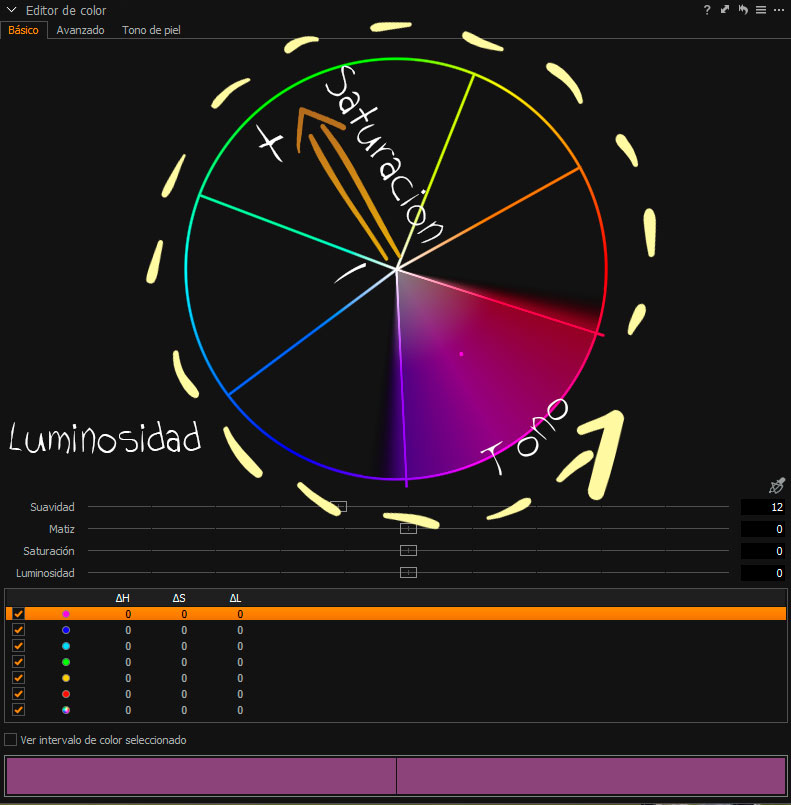Image resolution: width=791 pixels, height=805 pixels.
Task: Open the Tono de piel tab
Action: click(x=151, y=30)
